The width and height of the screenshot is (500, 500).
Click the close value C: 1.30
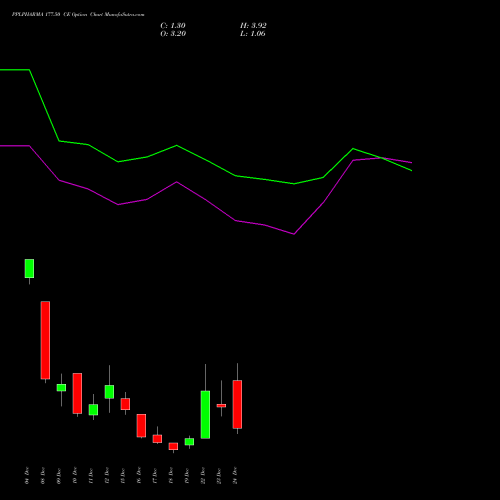(x=173, y=26)
